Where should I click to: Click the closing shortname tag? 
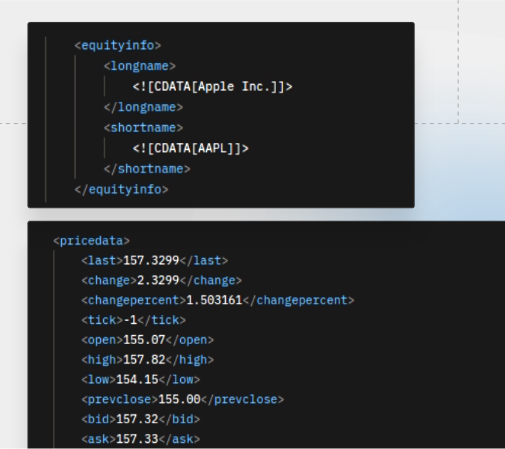pyautogui.click(x=147, y=169)
